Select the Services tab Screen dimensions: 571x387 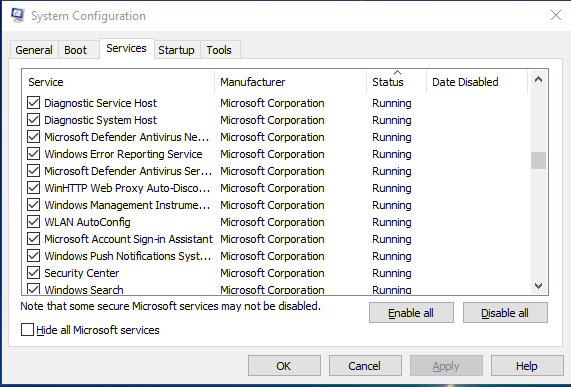coord(126,48)
